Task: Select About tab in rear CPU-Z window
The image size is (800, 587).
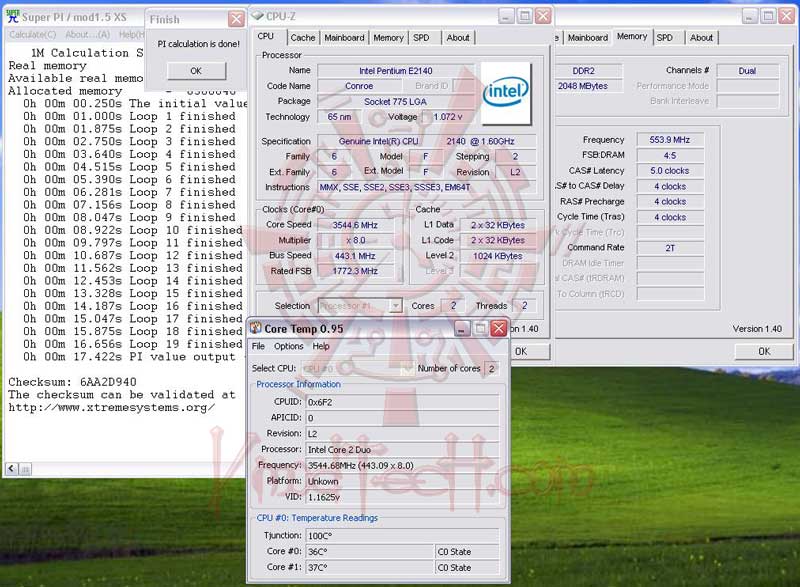Action: (x=702, y=38)
